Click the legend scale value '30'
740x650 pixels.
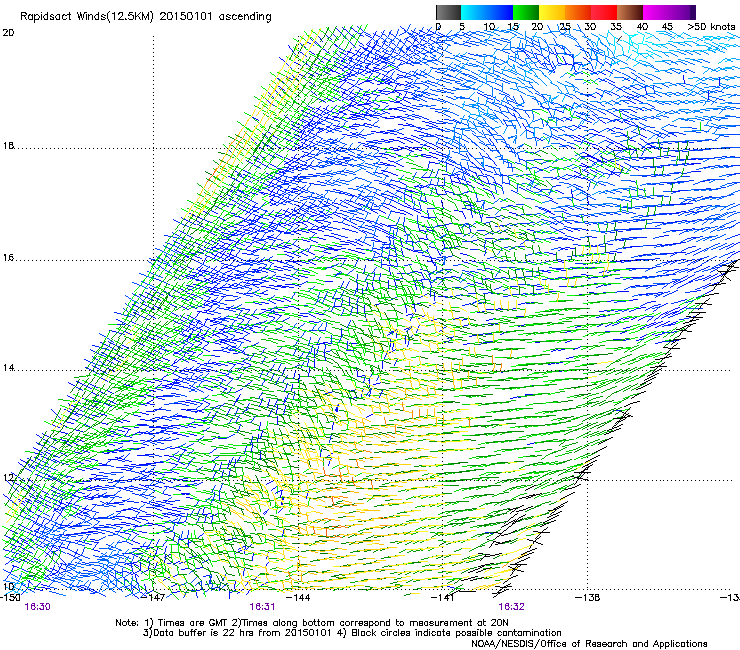[590, 26]
